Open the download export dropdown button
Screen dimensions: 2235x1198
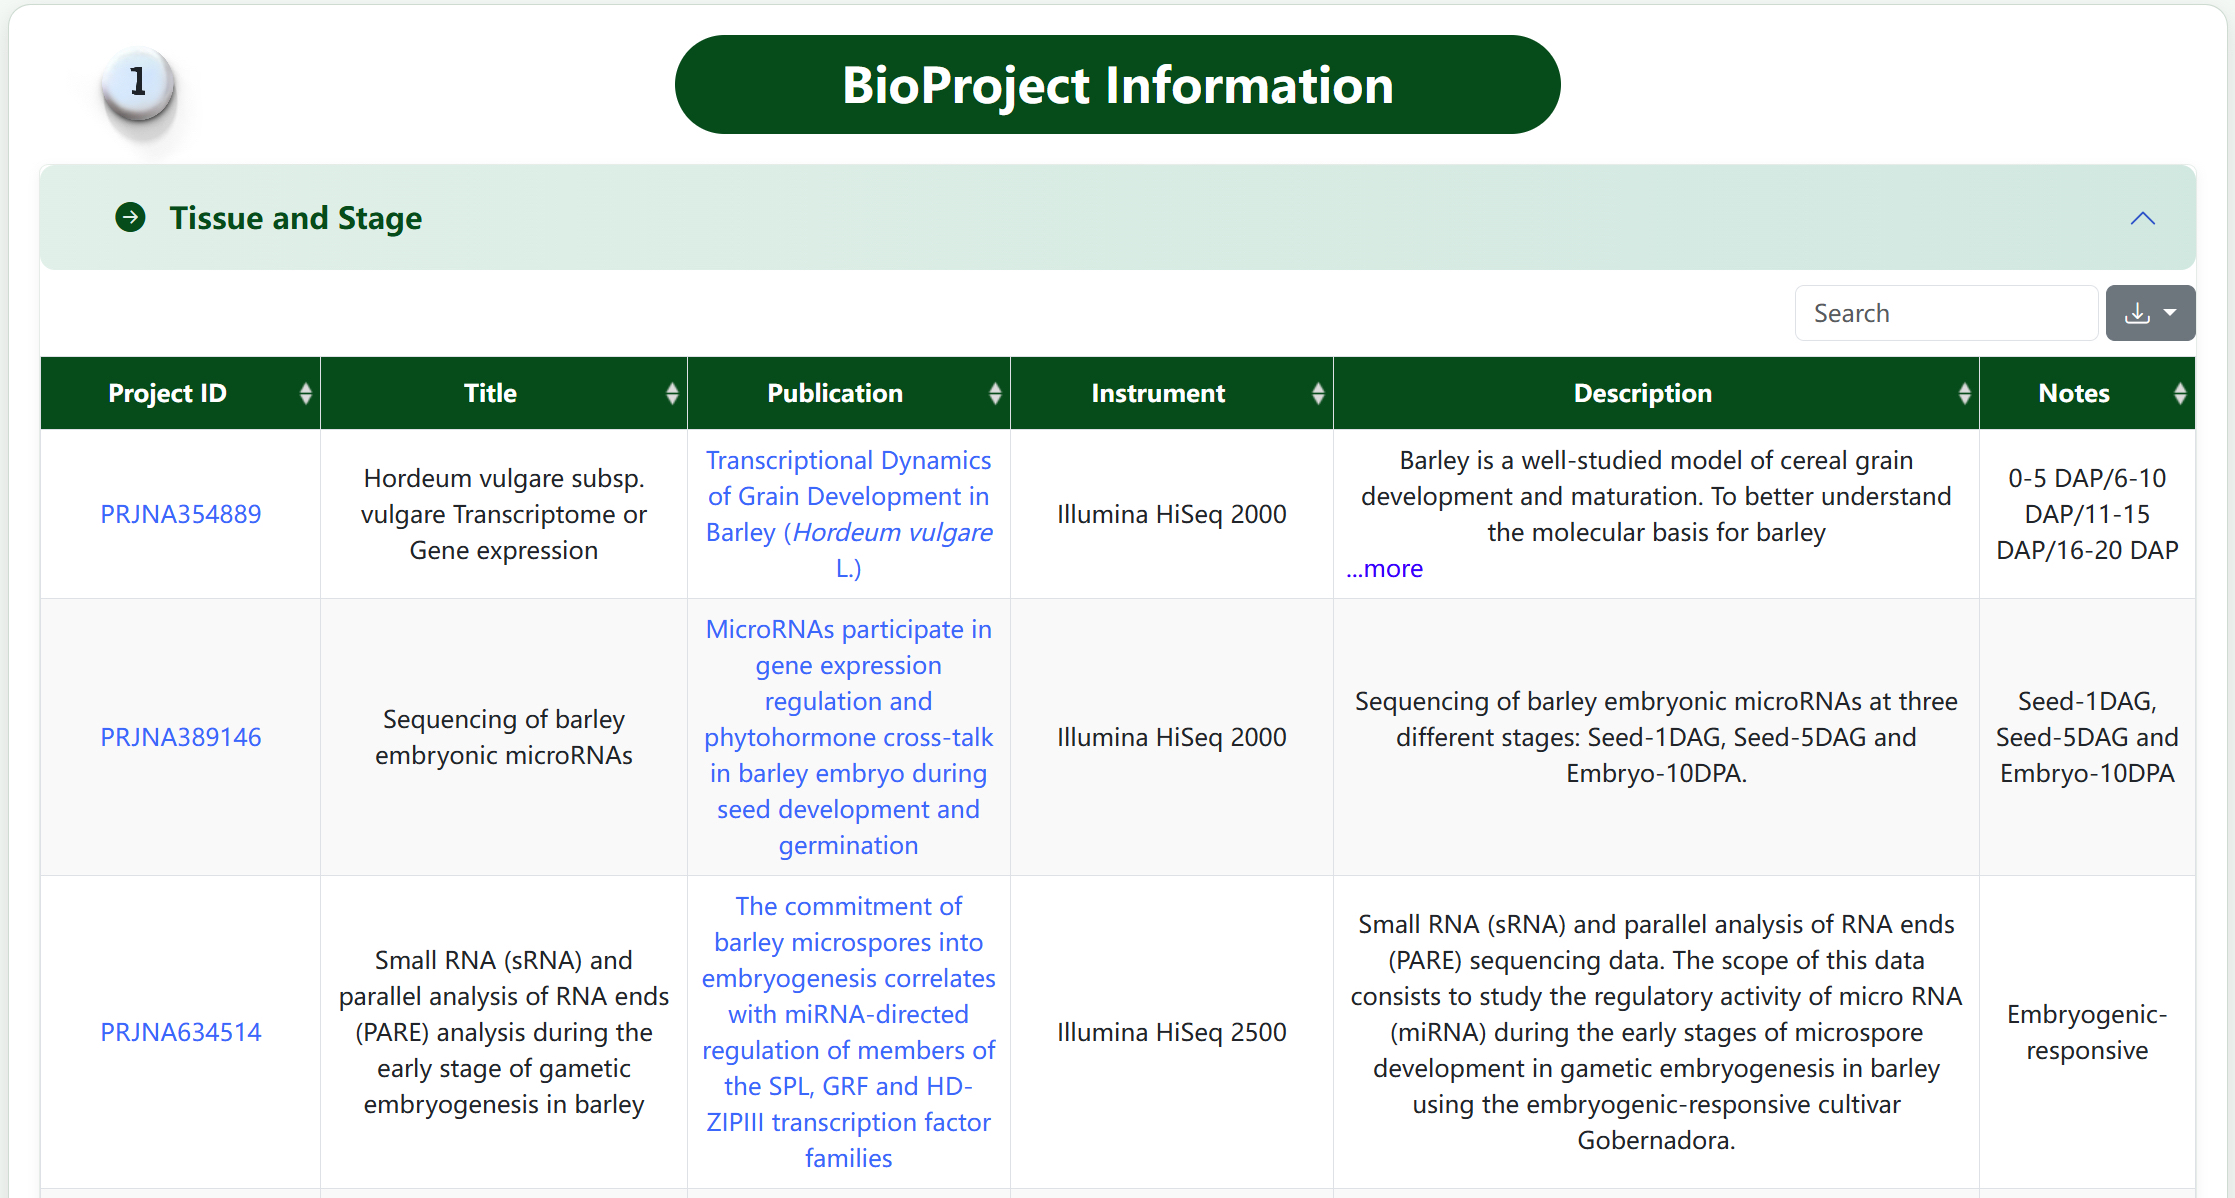[x=2150, y=313]
